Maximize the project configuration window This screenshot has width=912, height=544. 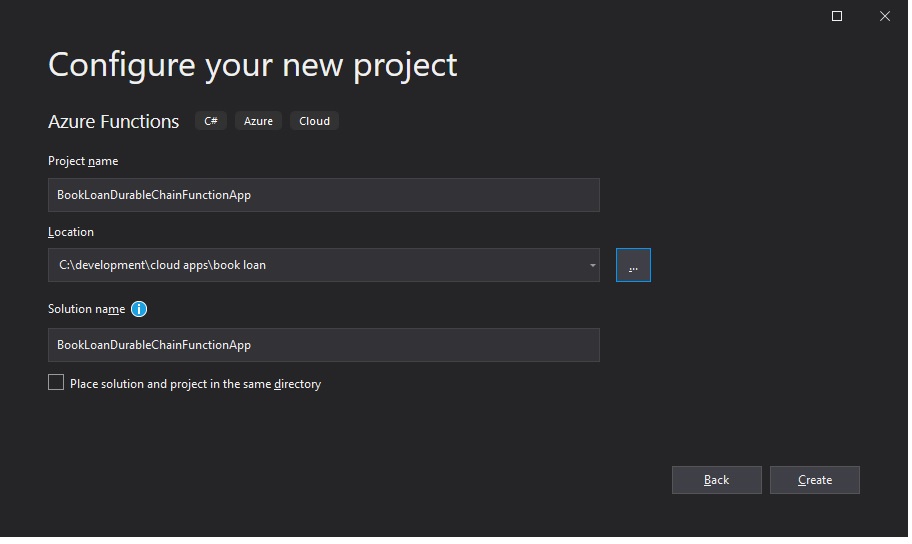point(839,16)
